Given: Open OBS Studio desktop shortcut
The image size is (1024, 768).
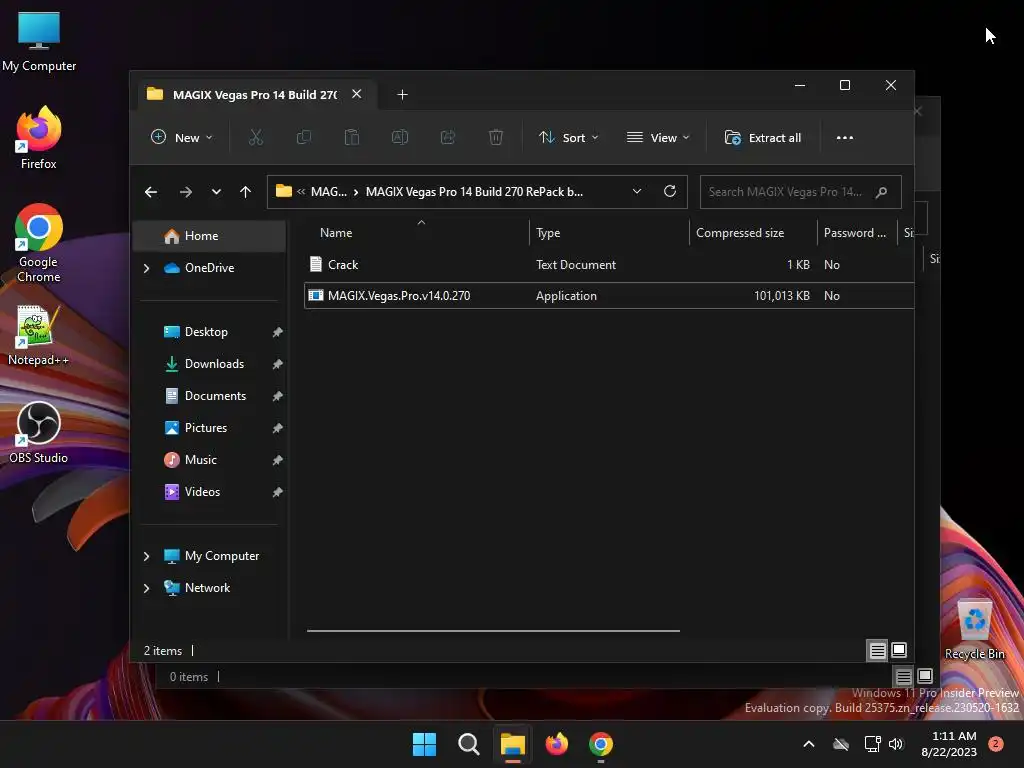Looking at the screenshot, I should tap(39, 432).
